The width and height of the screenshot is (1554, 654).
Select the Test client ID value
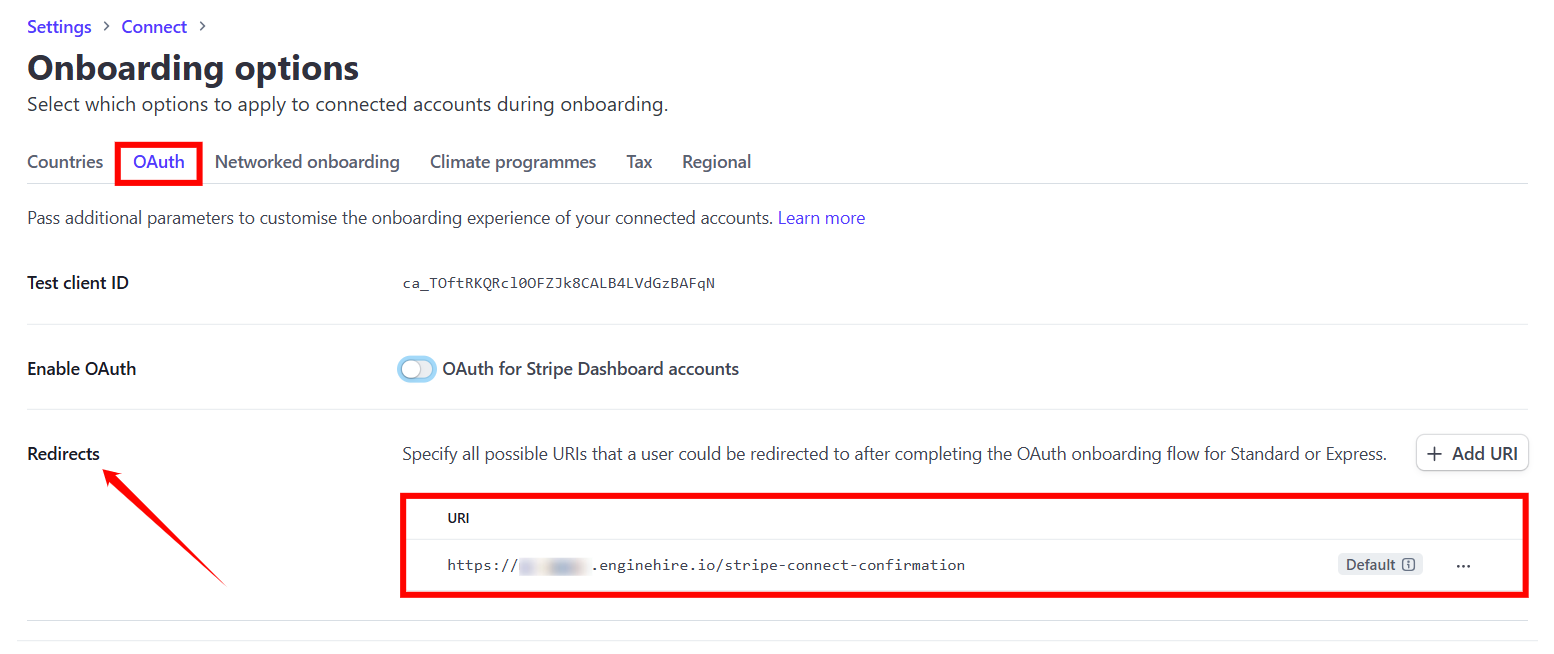click(558, 283)
